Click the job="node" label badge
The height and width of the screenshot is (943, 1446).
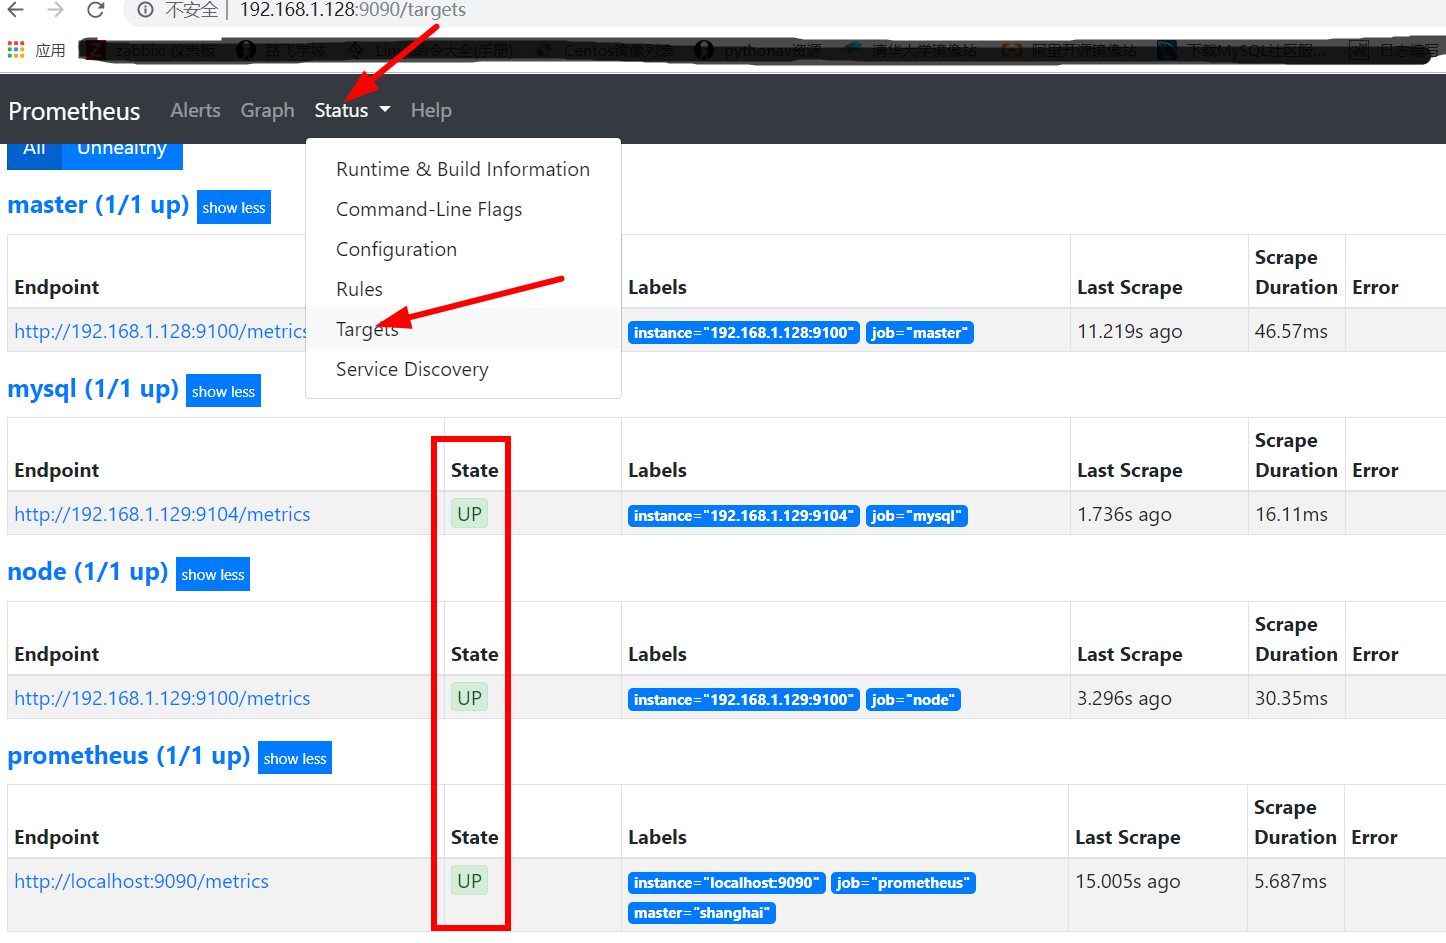(x=913, y=700)
